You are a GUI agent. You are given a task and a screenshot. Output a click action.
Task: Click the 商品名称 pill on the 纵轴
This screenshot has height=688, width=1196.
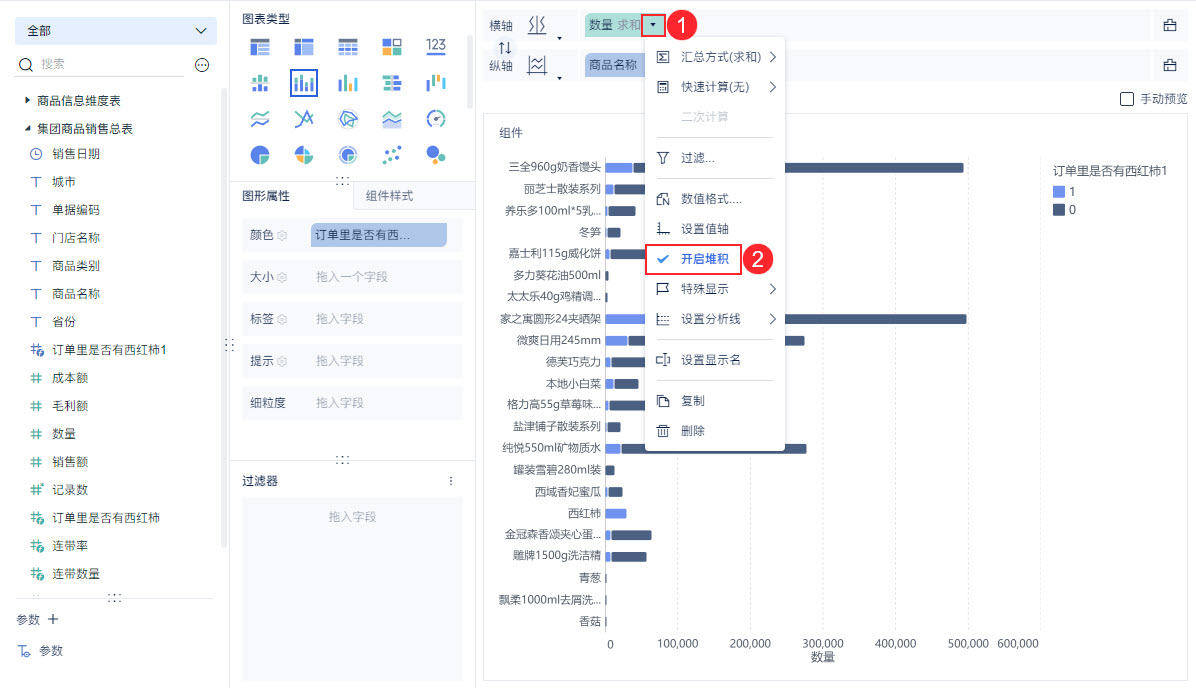[x=614, y=65]
